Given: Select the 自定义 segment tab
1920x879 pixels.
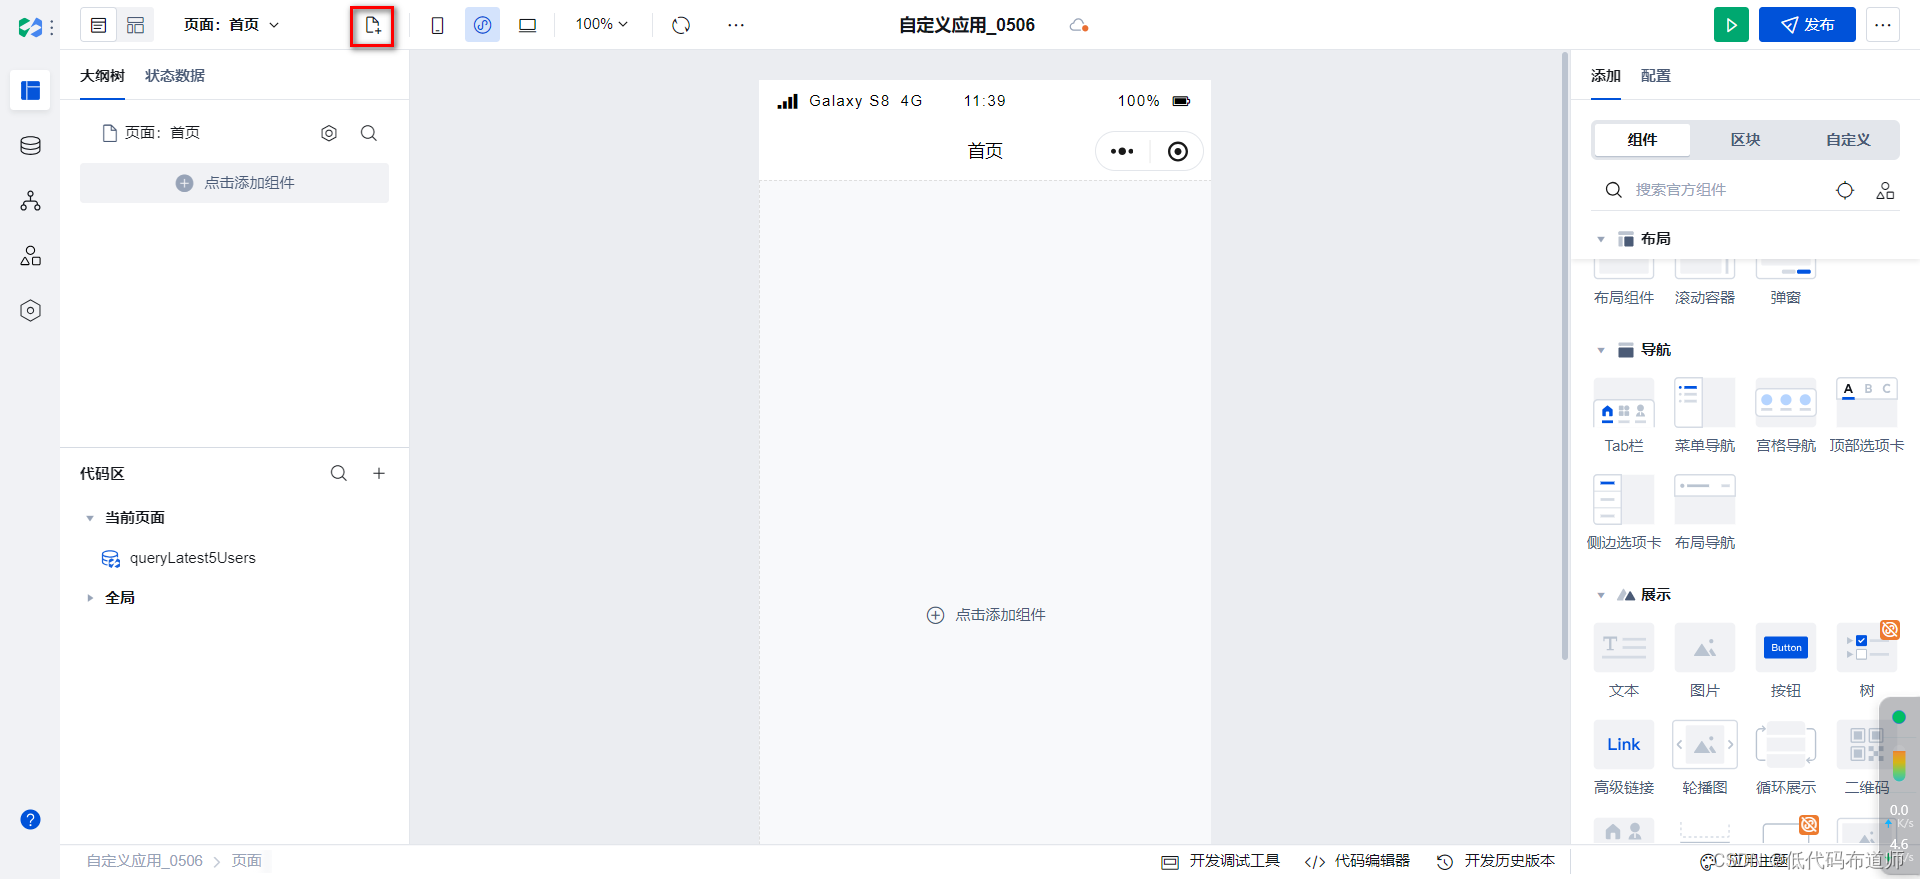Looking at the screenshot, I should tap(1848, 140).
